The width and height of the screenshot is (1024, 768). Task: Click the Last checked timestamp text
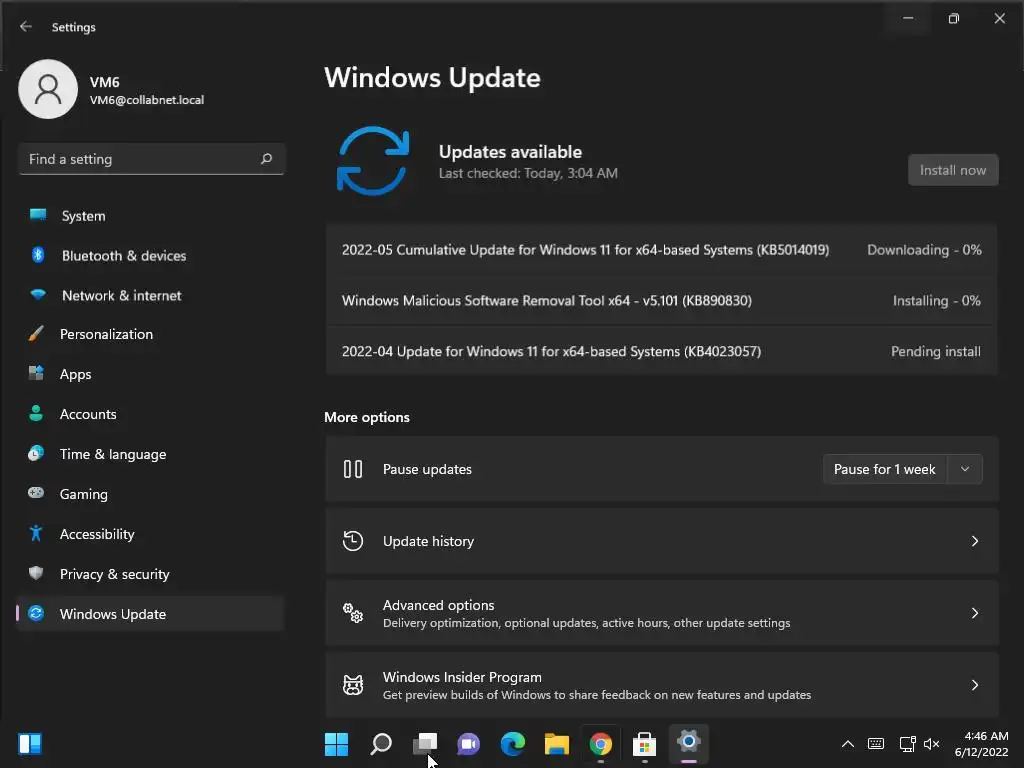pos(528,173)
